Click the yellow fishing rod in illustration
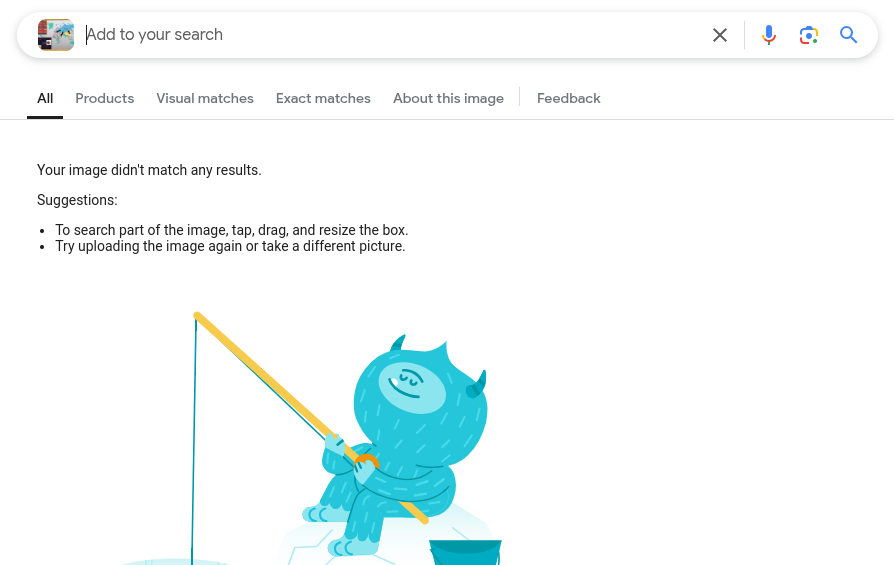Viewport: 894px width, 565px height. click(x=311, y=417)
